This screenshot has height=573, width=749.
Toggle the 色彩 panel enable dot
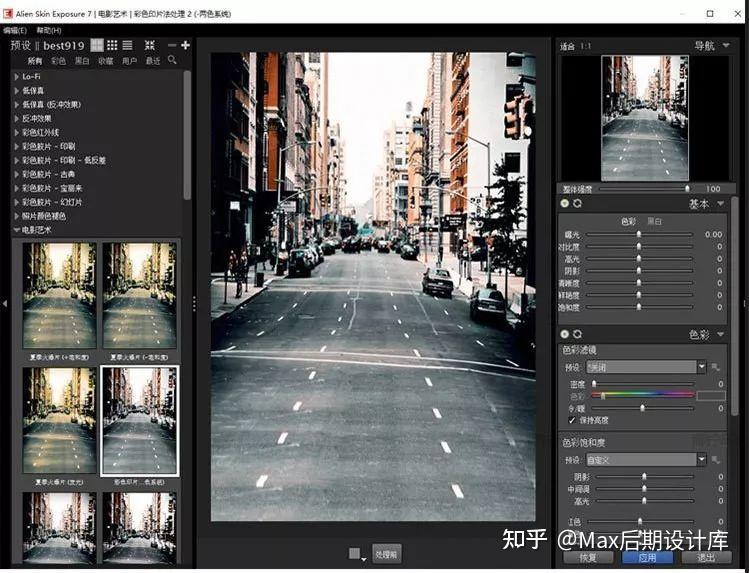click(x=565, y=334)
